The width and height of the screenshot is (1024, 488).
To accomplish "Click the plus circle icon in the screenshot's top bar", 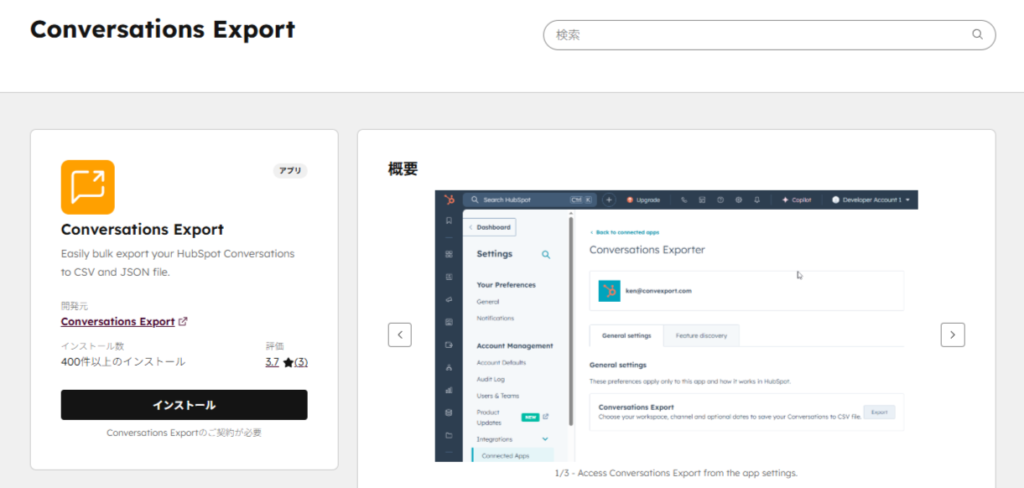I will pyautogui.click(x=609, y=200).
